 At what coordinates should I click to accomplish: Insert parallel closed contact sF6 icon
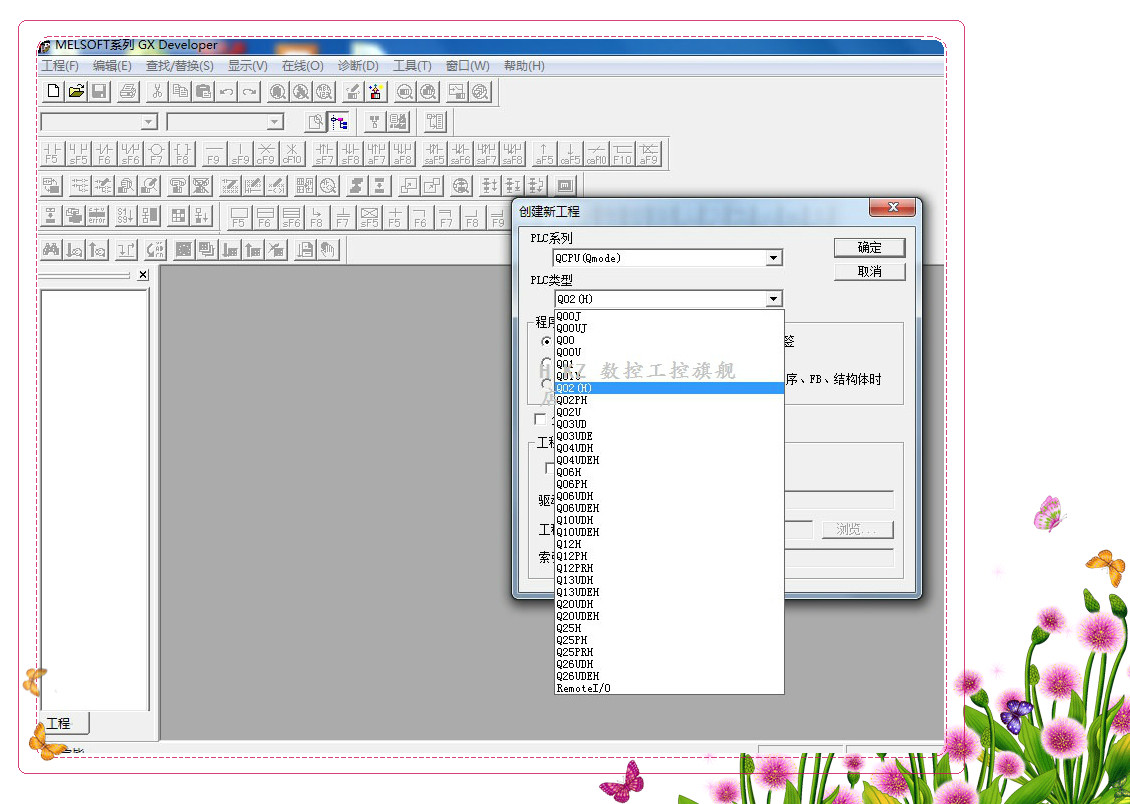pos(130,153)
